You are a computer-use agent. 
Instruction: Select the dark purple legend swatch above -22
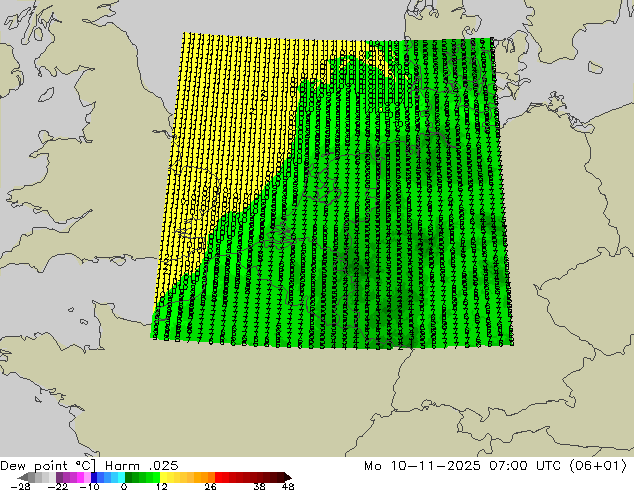coord(59,477)
